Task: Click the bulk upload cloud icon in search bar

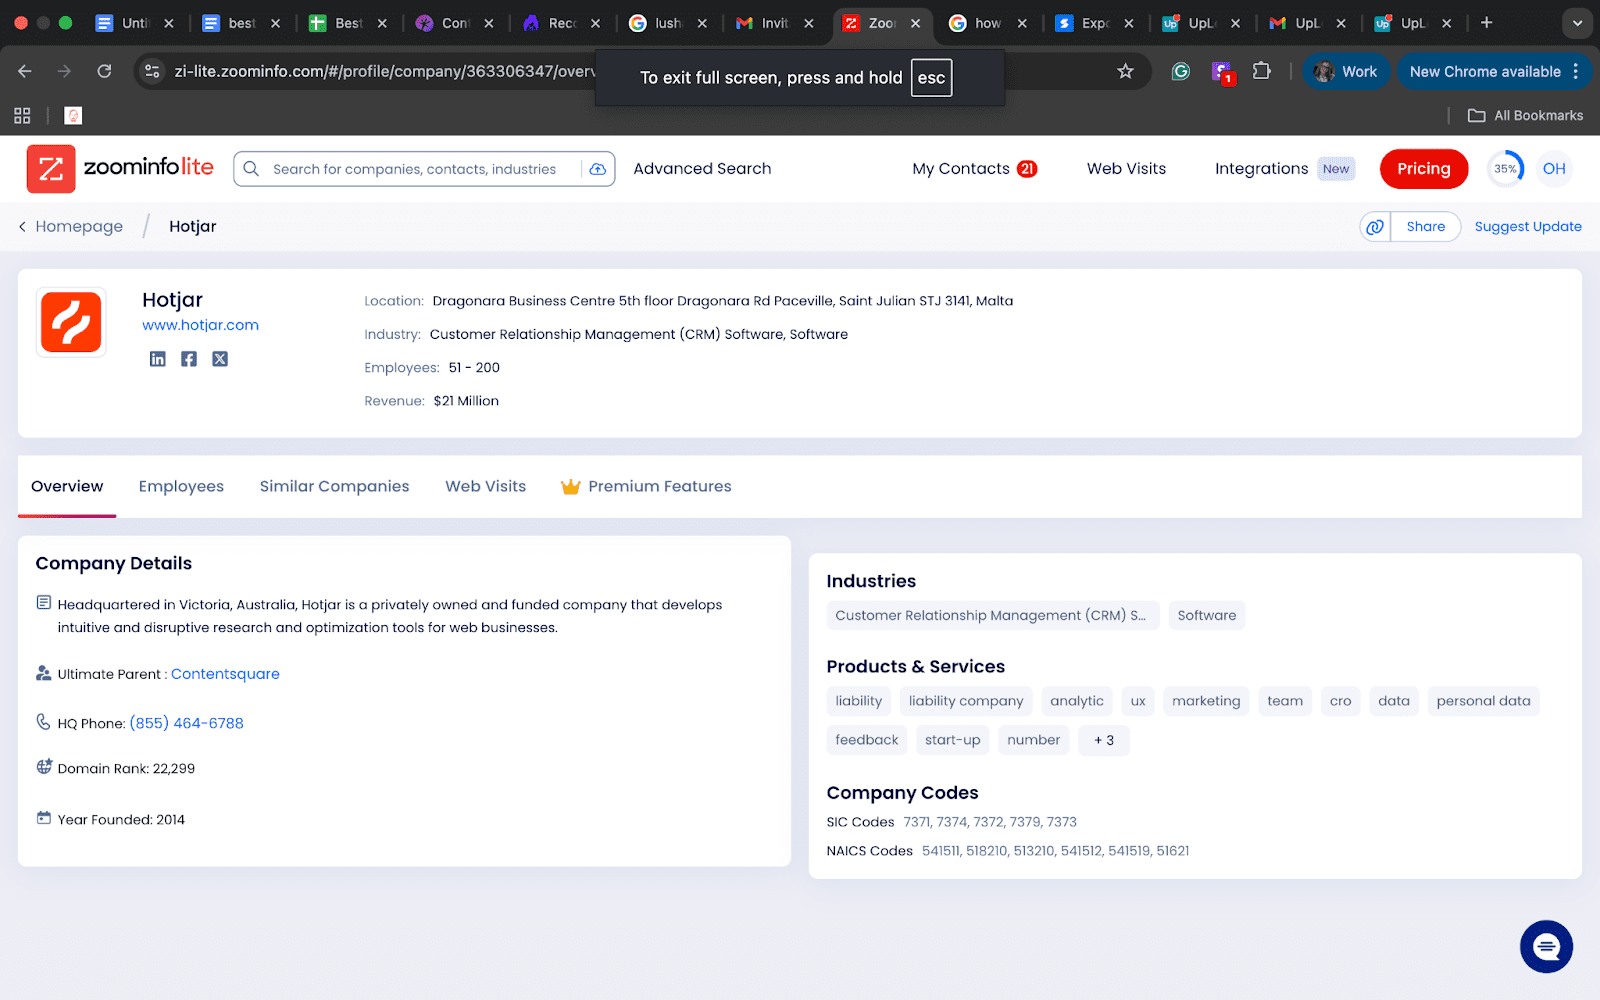Action: coord(597,168)
